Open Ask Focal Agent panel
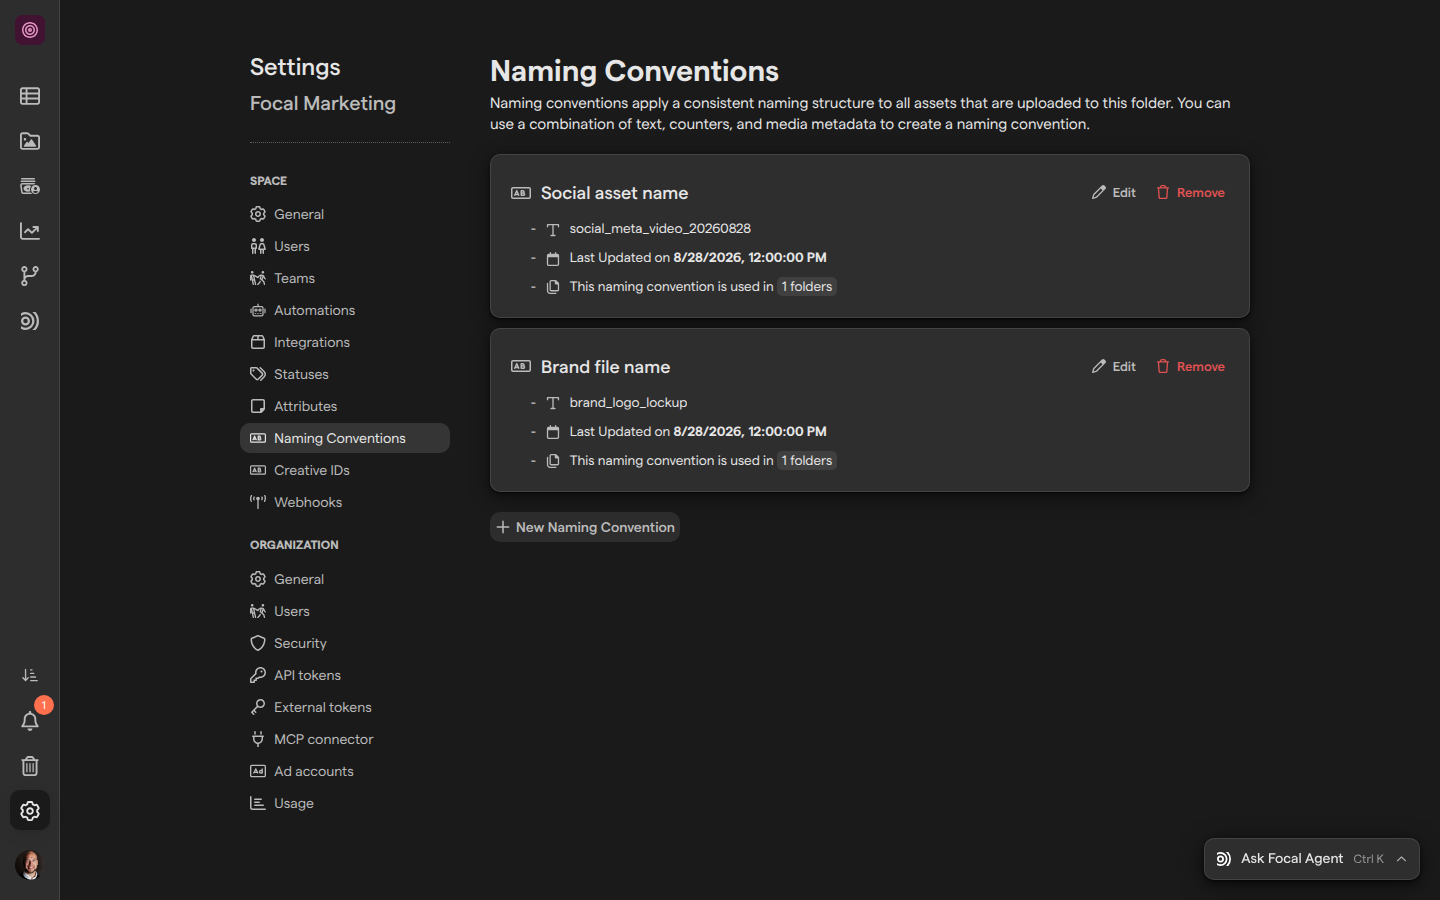The width and height of the screenshot is (1440, 900). (1312, 859)
